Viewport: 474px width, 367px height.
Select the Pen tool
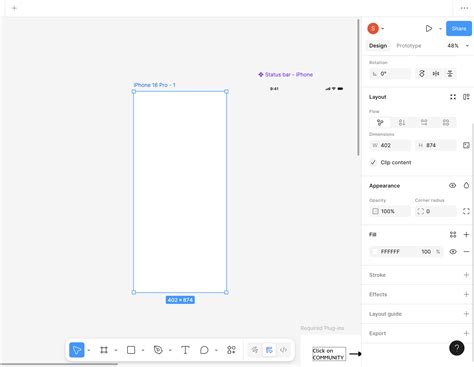click(158, 350)
